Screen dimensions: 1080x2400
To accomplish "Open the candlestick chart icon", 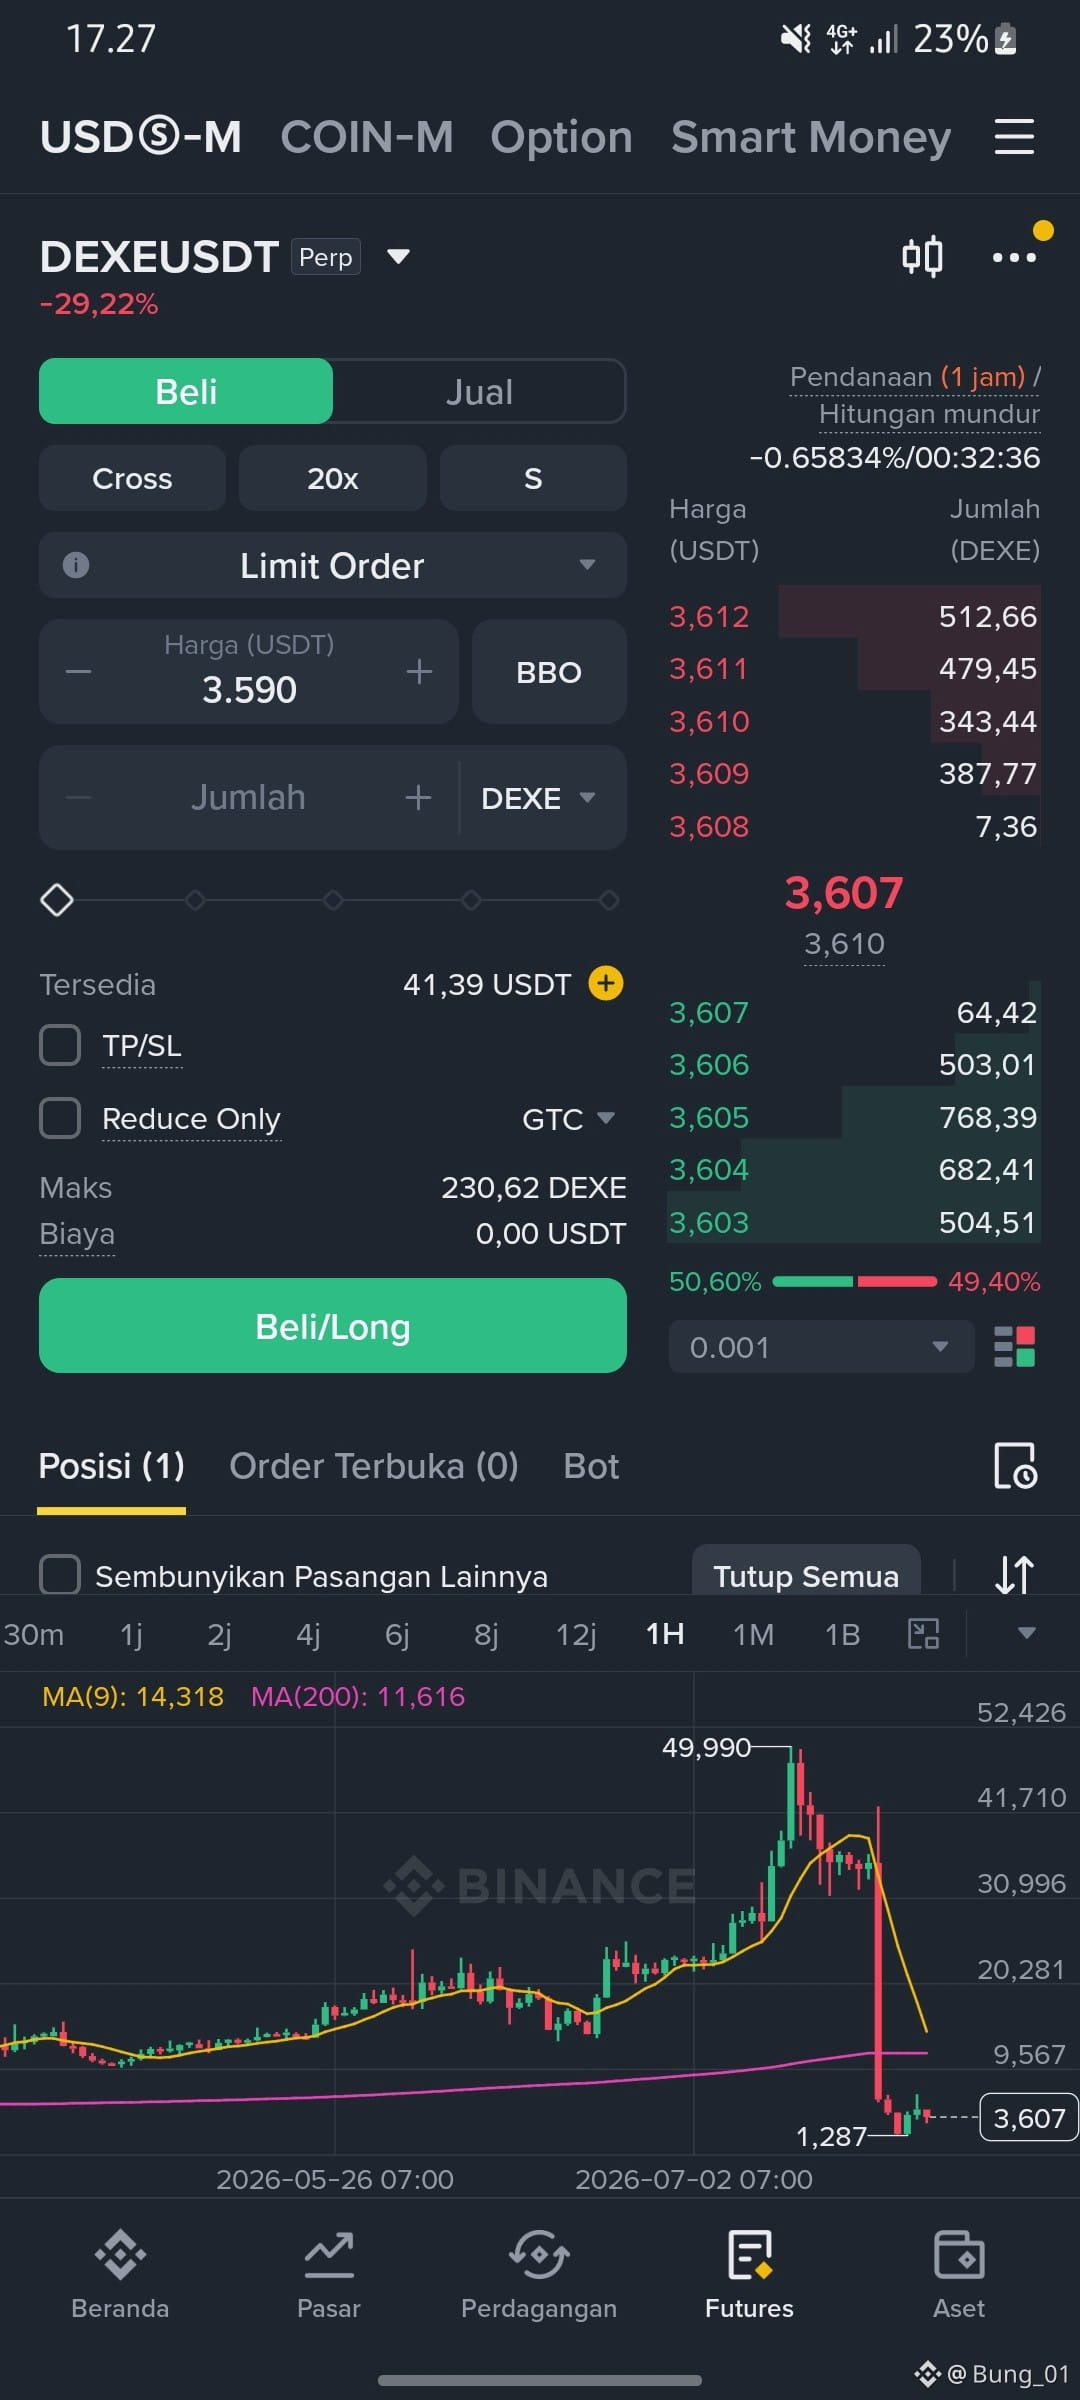I will tap(922, 257).
